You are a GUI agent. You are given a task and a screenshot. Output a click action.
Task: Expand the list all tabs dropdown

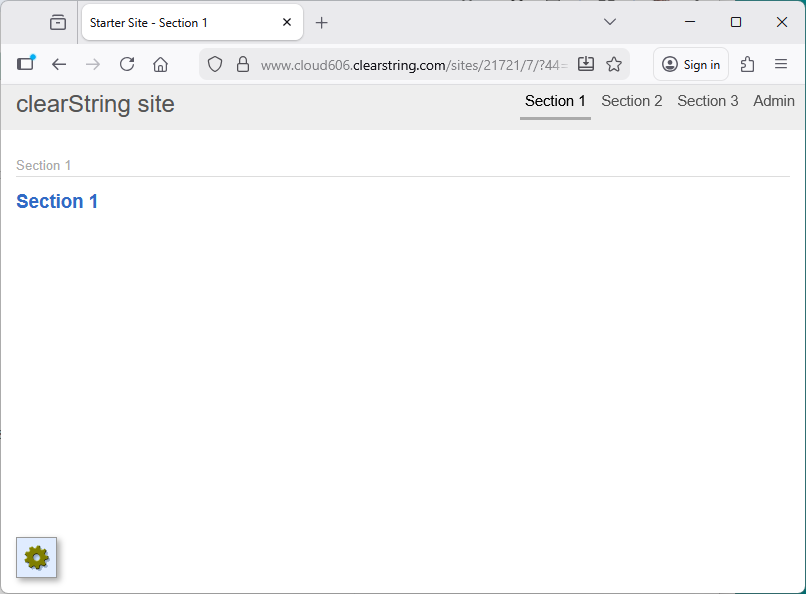pos(610,22)
